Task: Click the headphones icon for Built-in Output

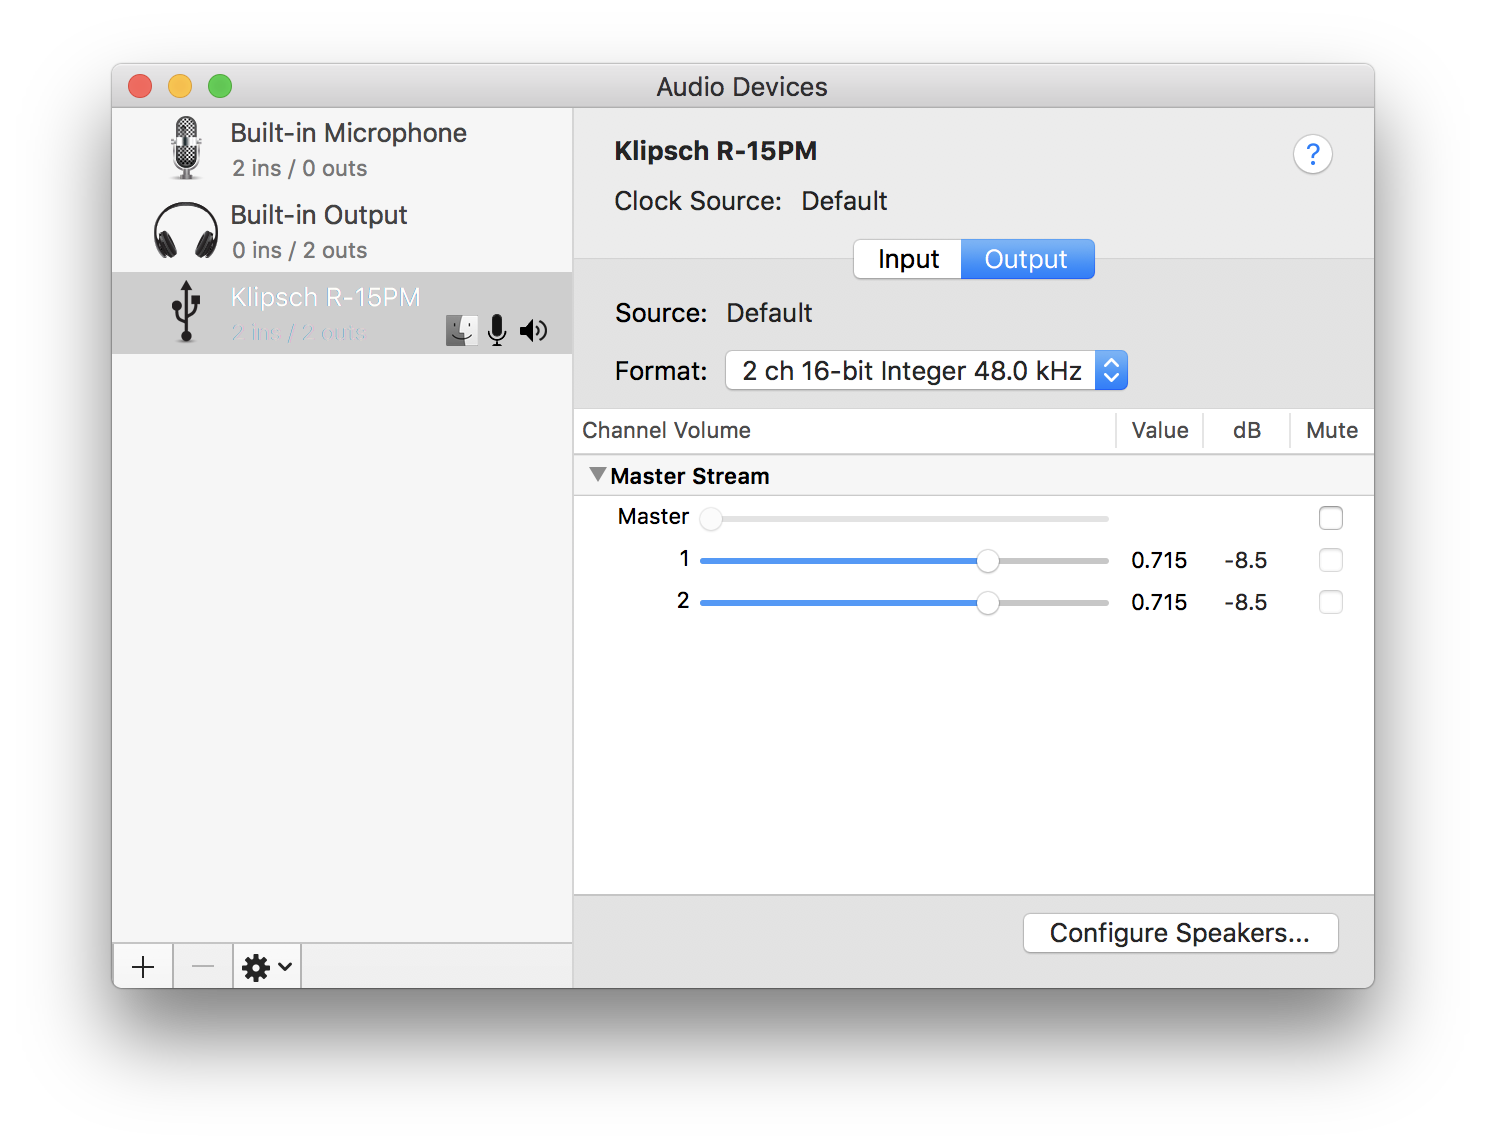Action: click(186, 230)
